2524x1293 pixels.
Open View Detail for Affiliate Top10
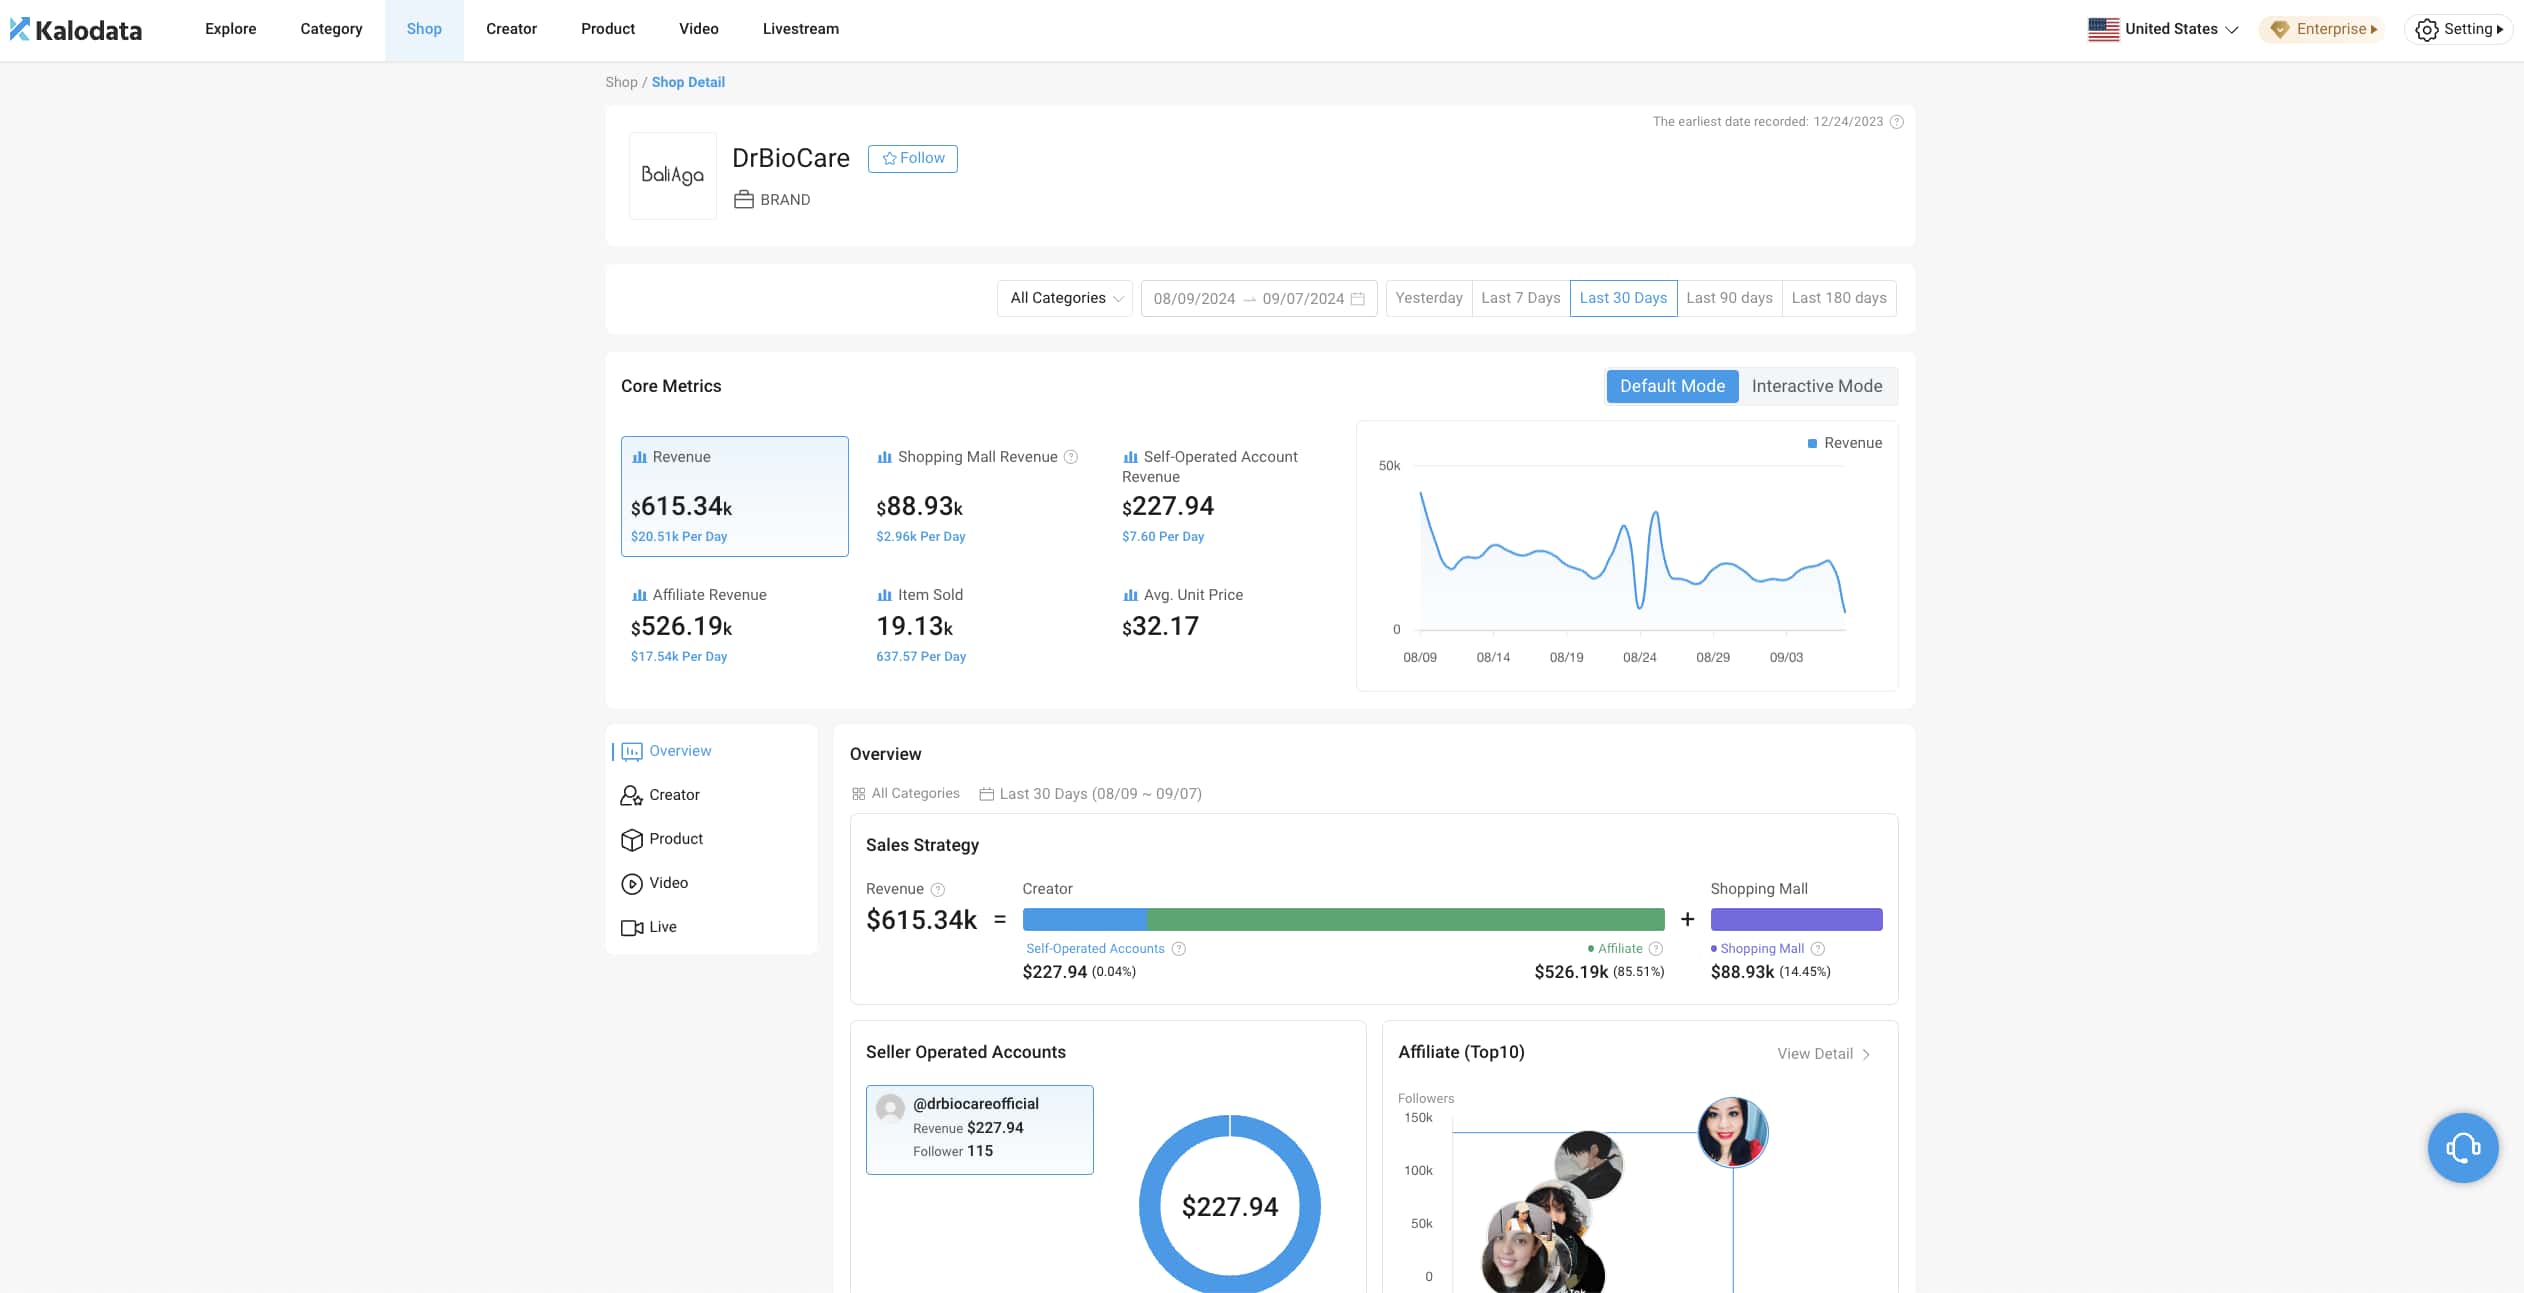1823,1054
